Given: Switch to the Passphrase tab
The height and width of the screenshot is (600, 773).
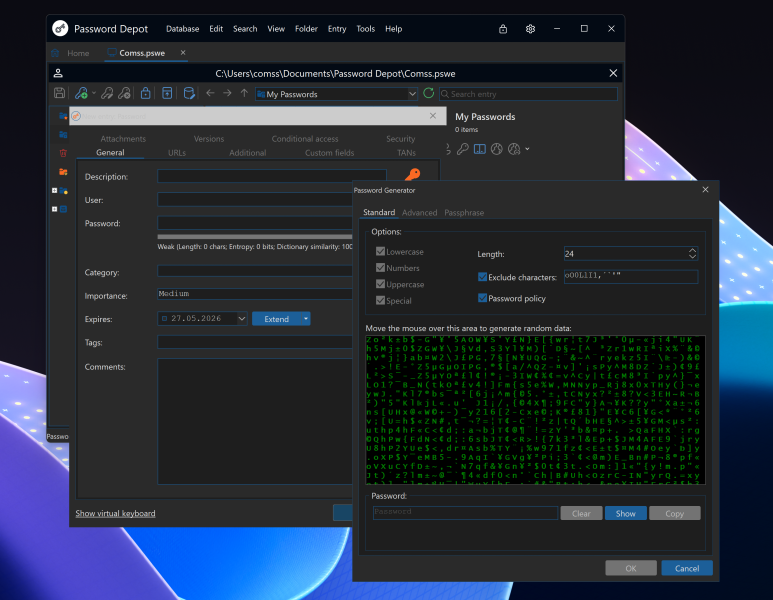Looking at the screenshot, I should tap(464, 212).
